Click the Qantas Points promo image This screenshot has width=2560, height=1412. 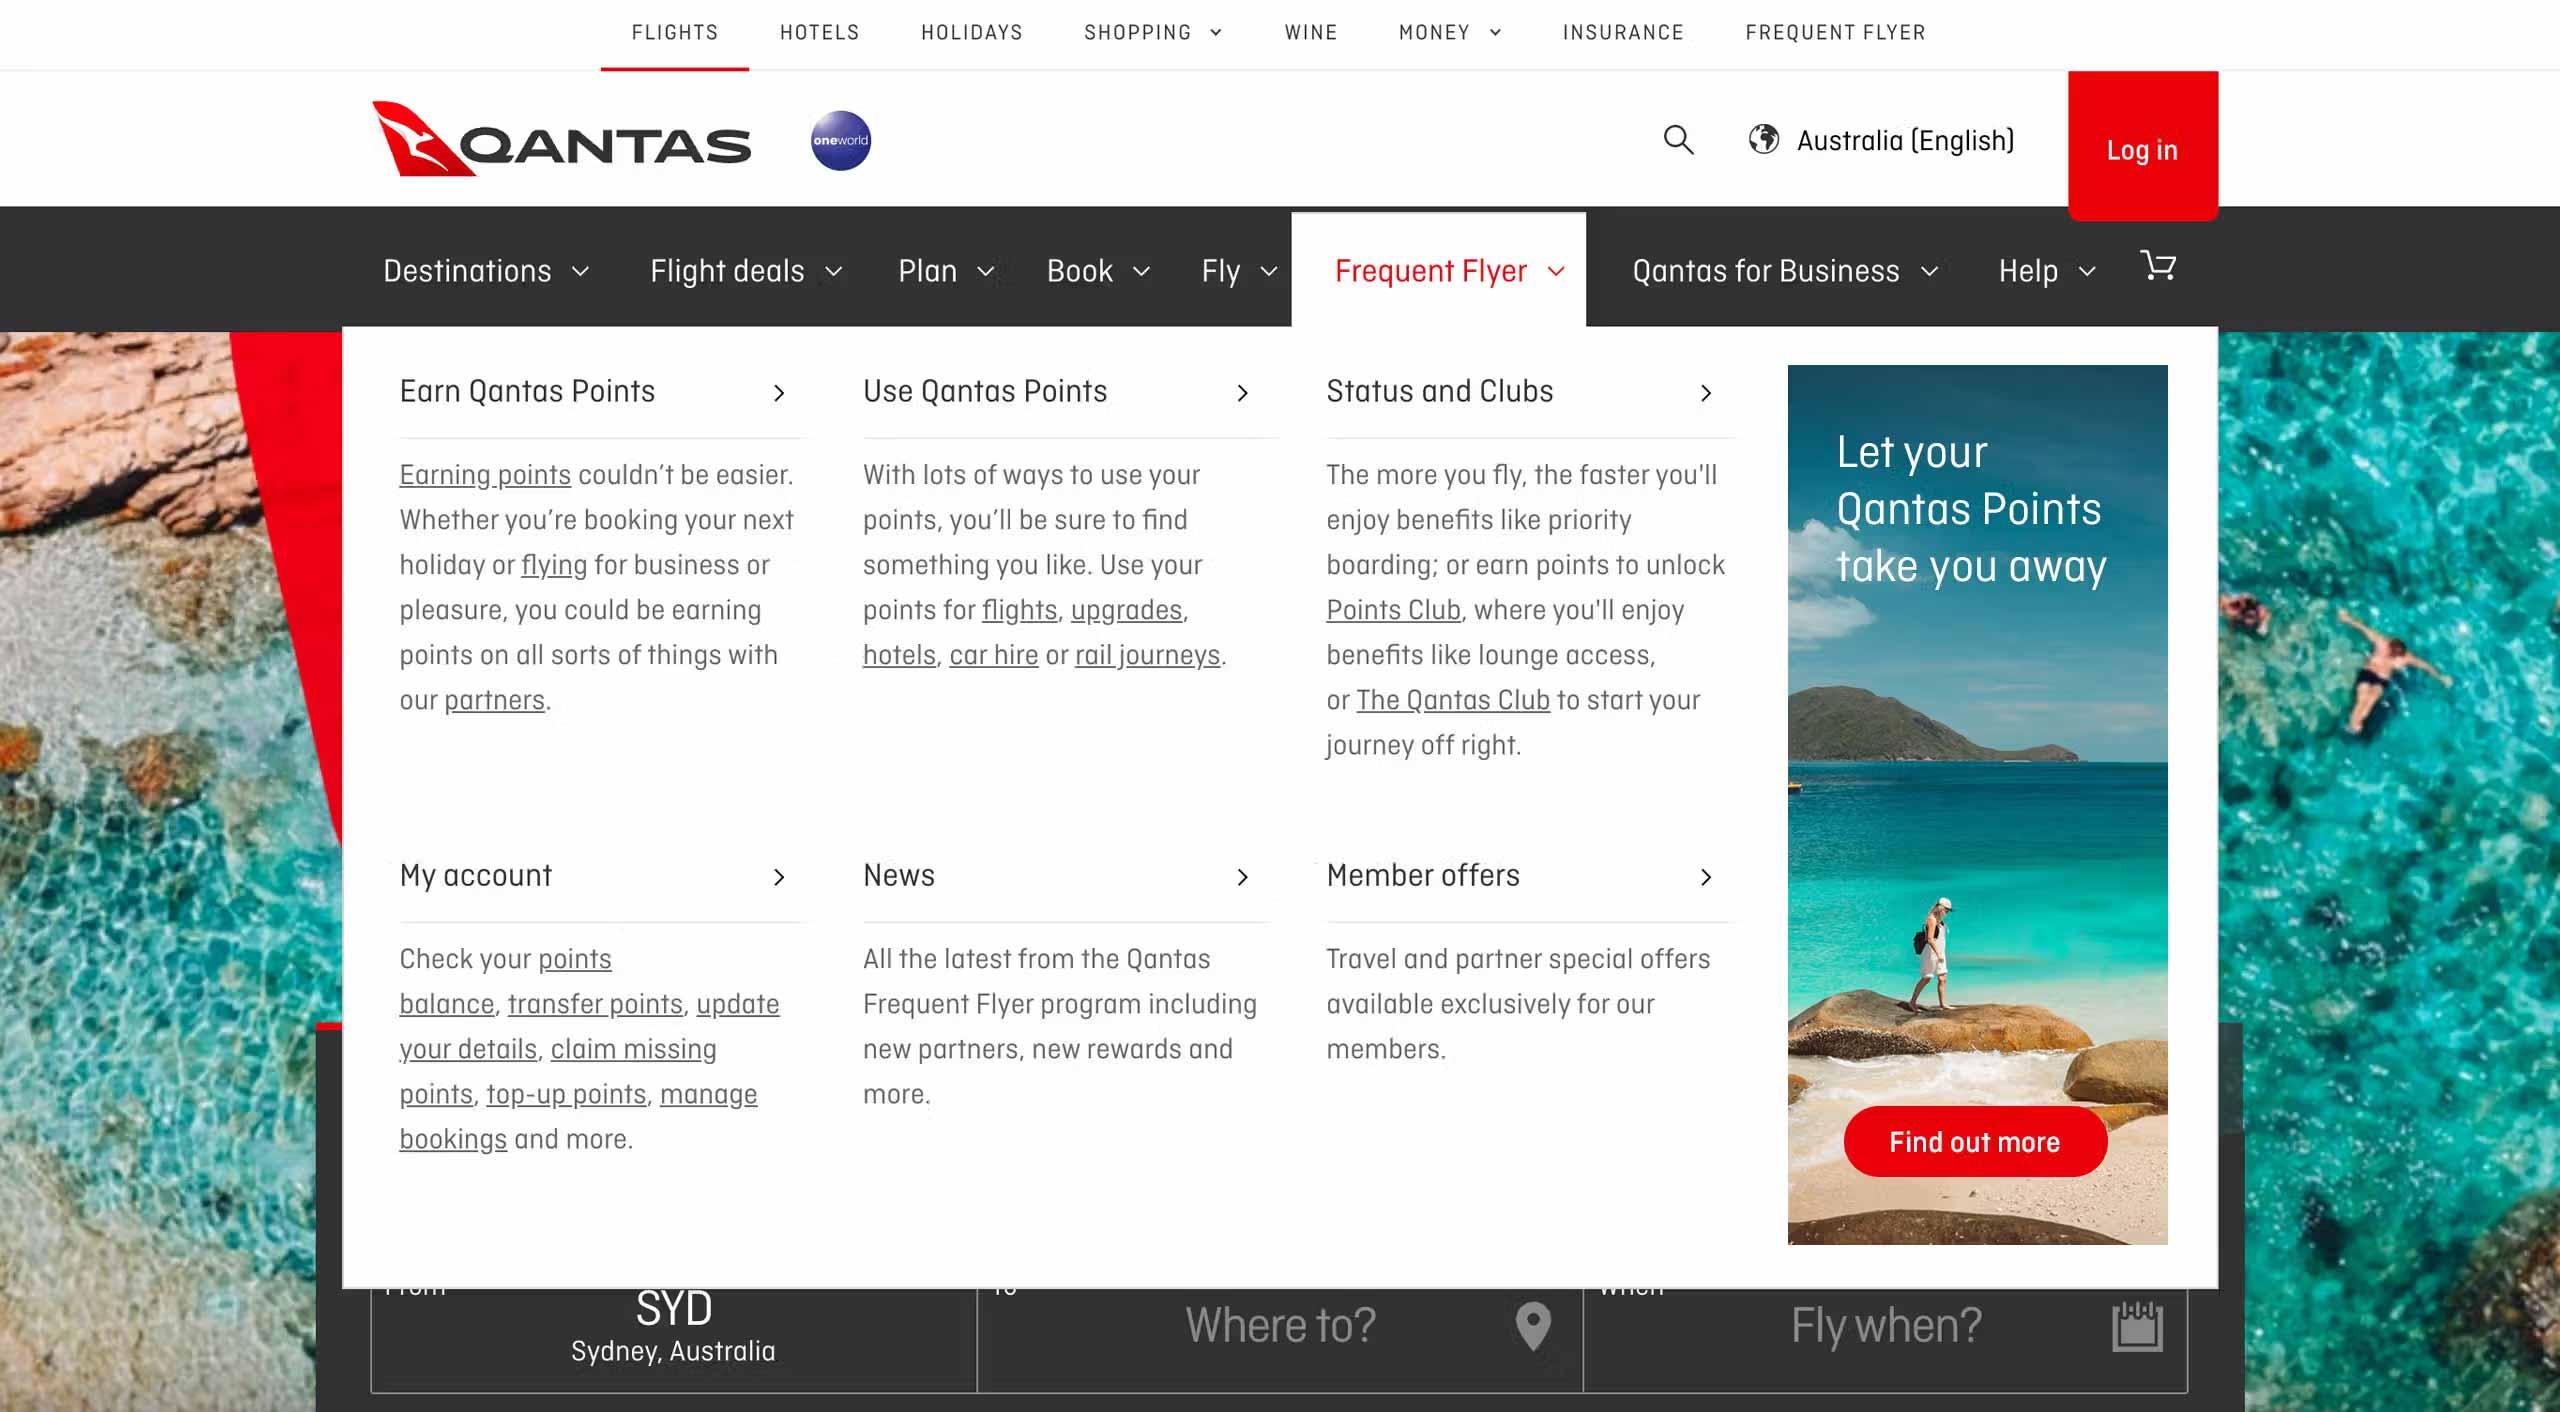1977,804
